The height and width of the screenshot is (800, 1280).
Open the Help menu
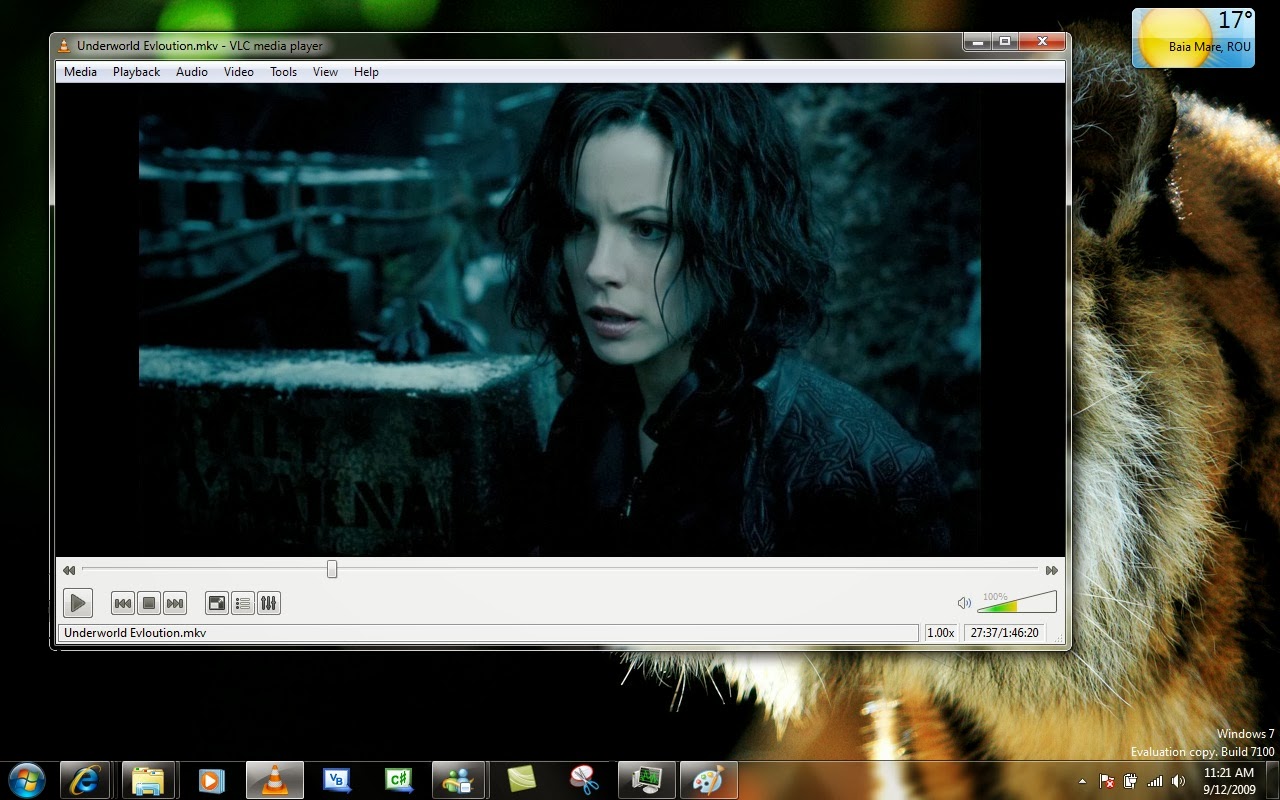(x=367, y=72)
